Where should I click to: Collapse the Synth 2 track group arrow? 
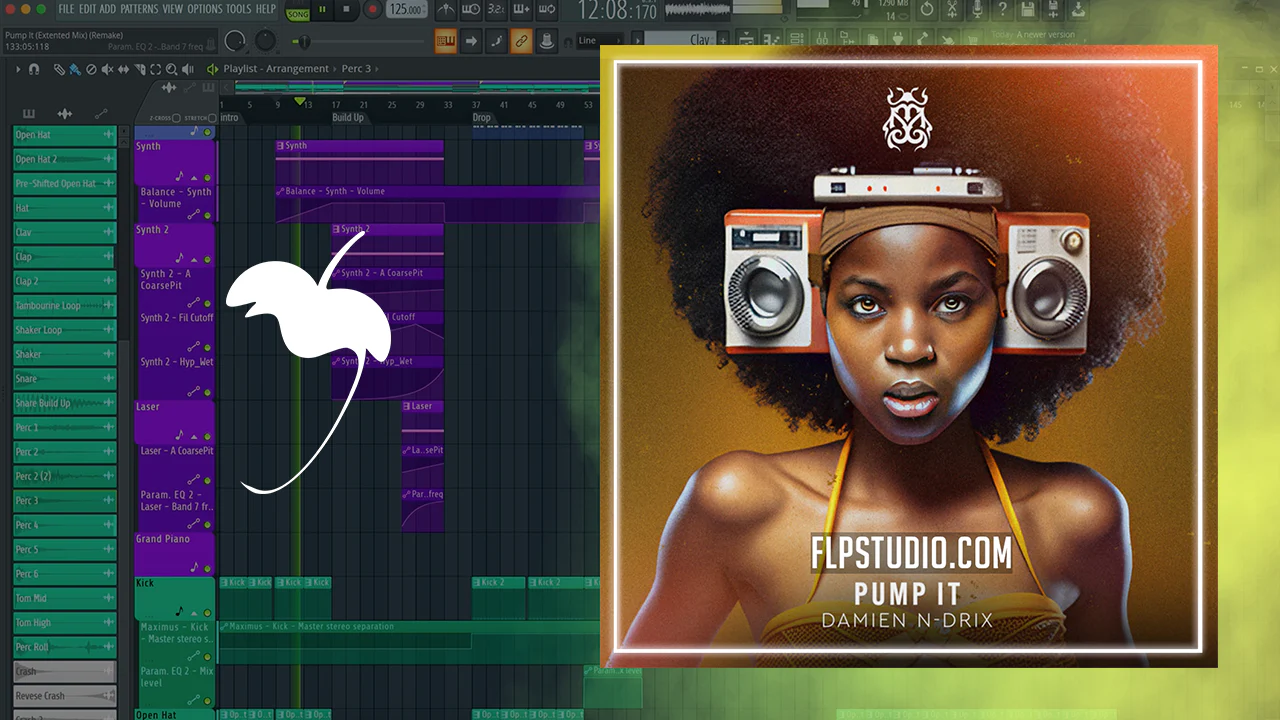(x=194, y=260)
